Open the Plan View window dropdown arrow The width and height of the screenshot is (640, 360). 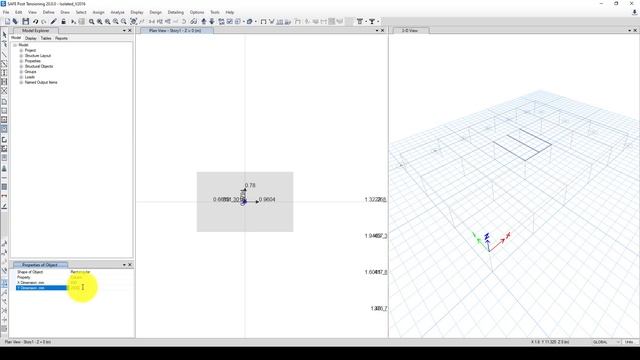[377, 31]
